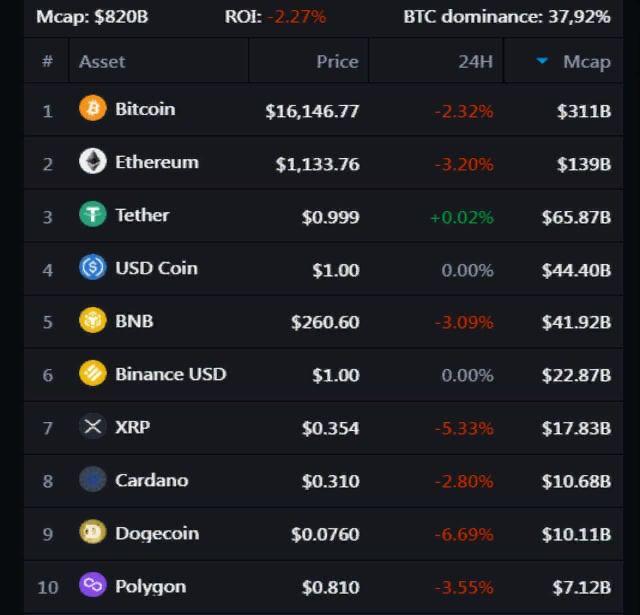The image size is (640, 615).
Task: Click the XRP logo icon
Action: tap(93, 427)
